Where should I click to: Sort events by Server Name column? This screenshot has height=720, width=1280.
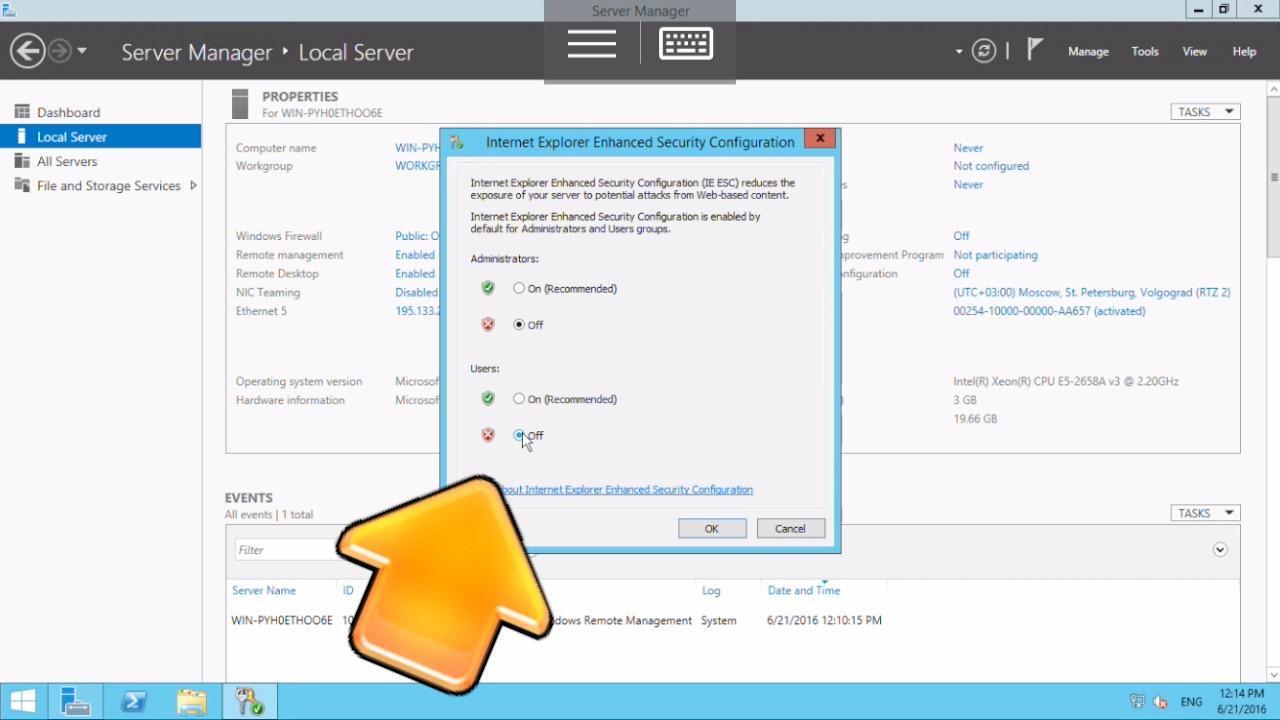click(x=264, y=590)
